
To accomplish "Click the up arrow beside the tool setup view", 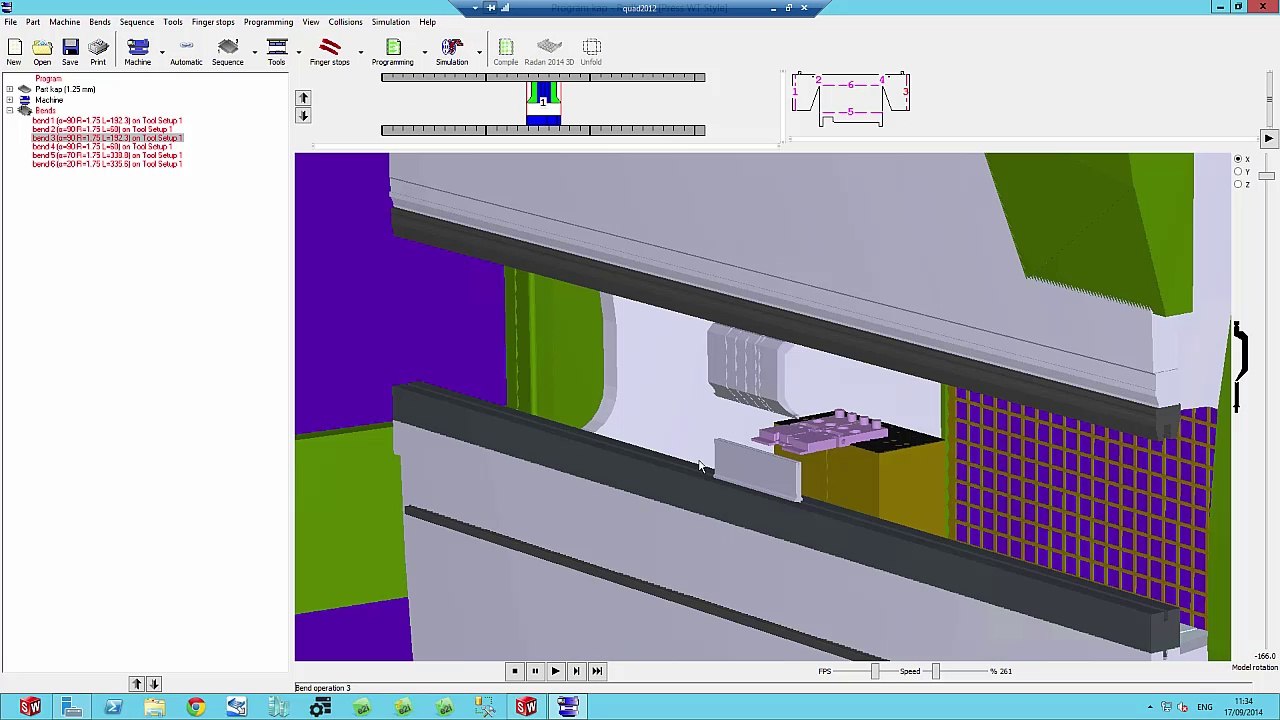I will click(x=303, y=98).
